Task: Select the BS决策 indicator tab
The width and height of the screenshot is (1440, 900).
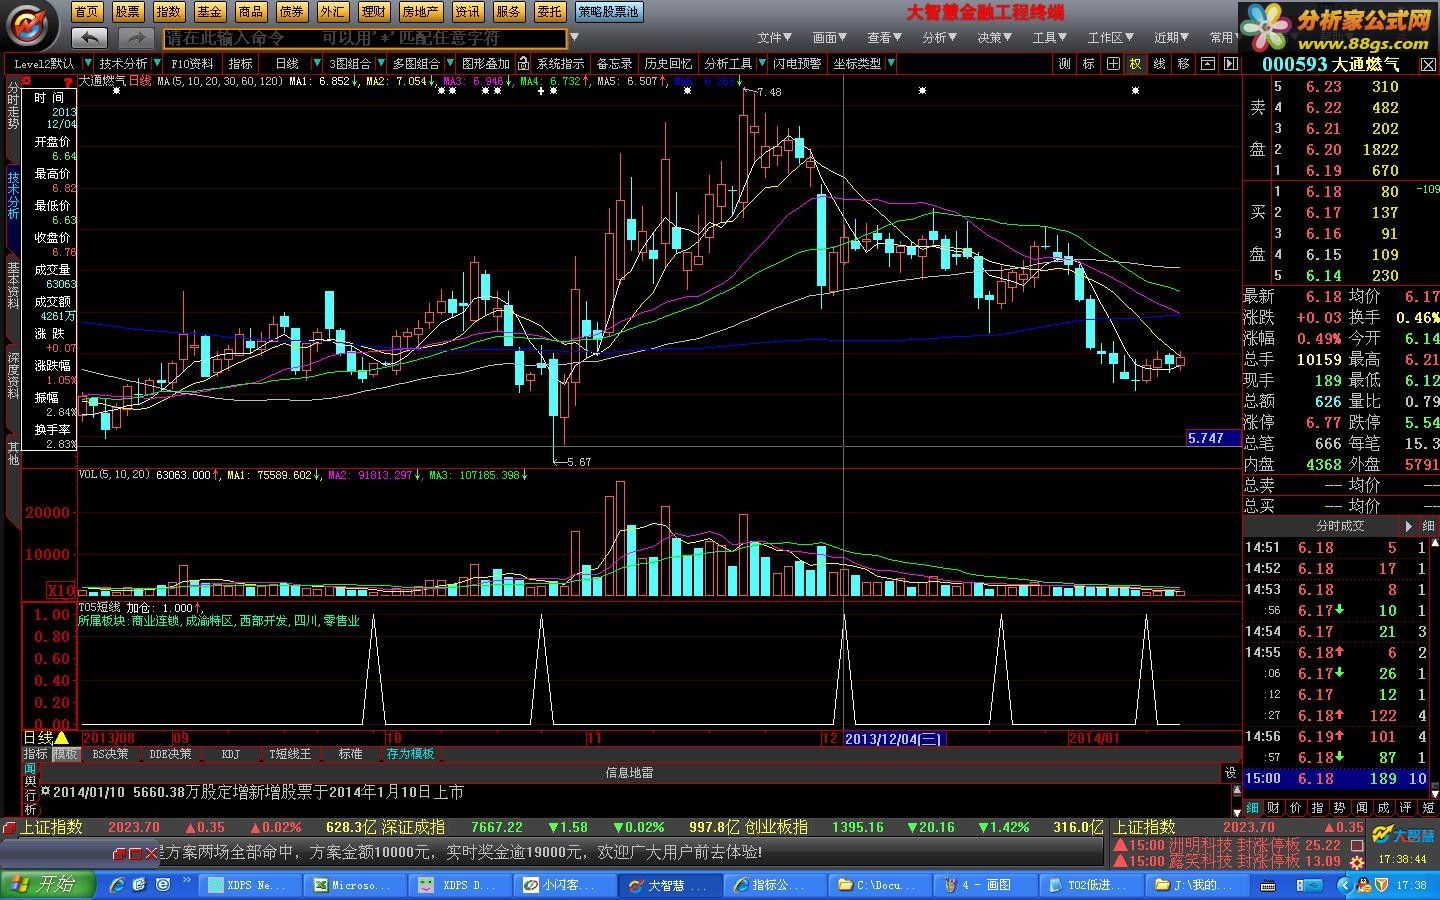Action: (x=110, y=754)
